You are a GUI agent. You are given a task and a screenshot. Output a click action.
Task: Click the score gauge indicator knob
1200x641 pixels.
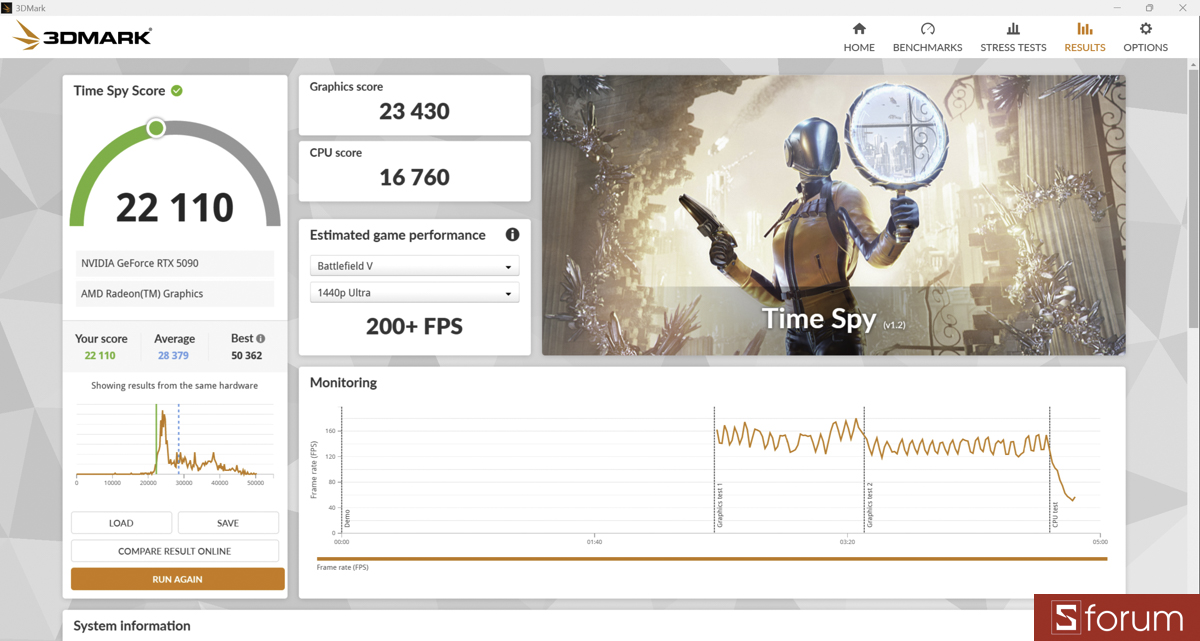pyautogui.click(x=155, y=128)
